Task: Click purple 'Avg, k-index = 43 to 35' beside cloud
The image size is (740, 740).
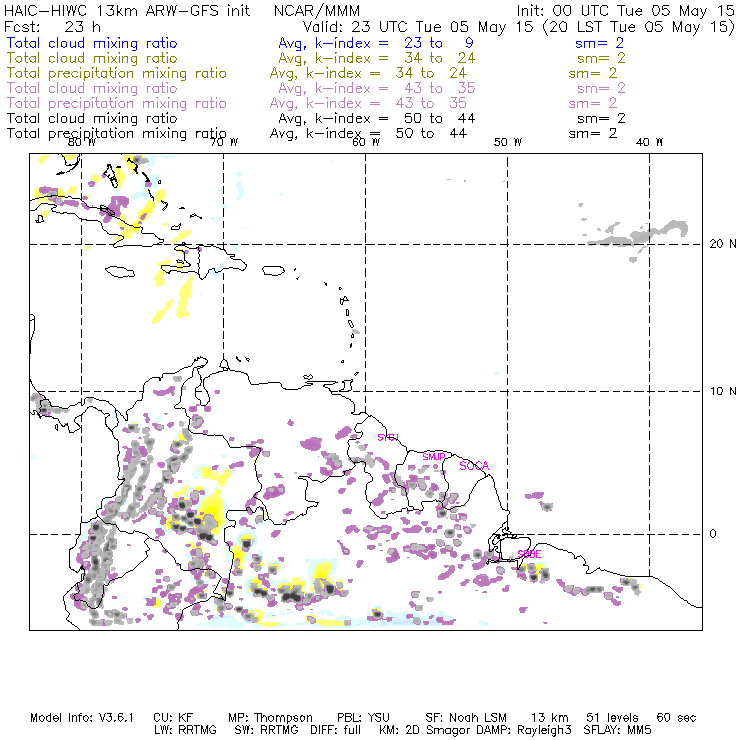Action: click(x=377, y=88)
